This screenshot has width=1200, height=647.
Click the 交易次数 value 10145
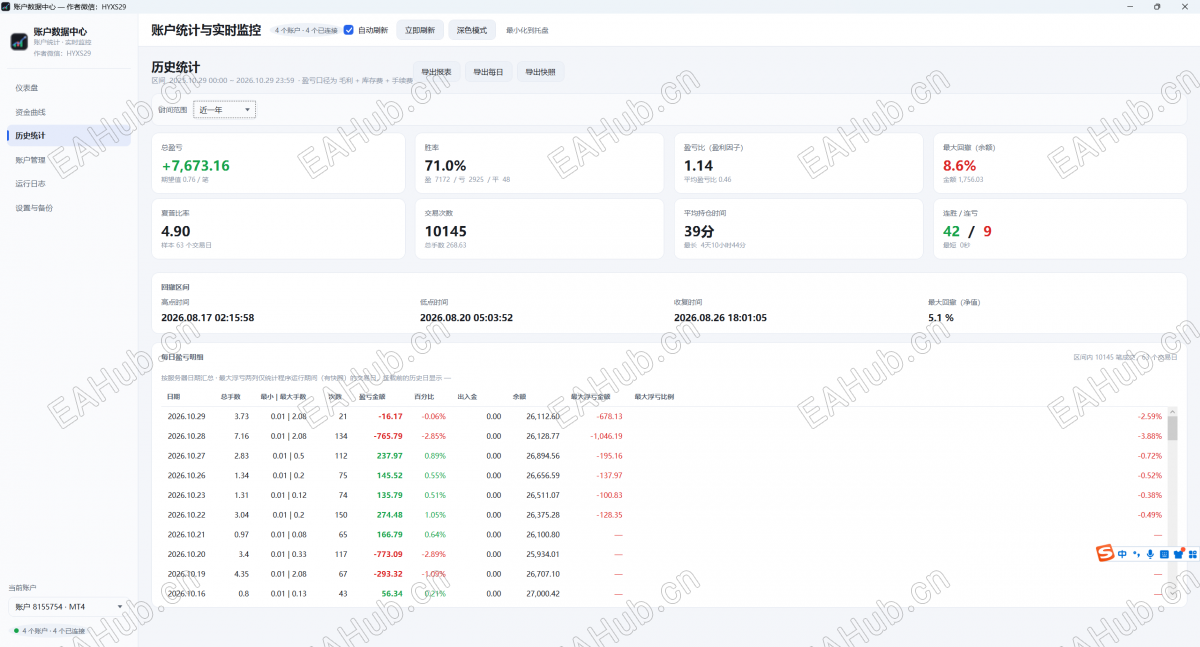[446, 231]
